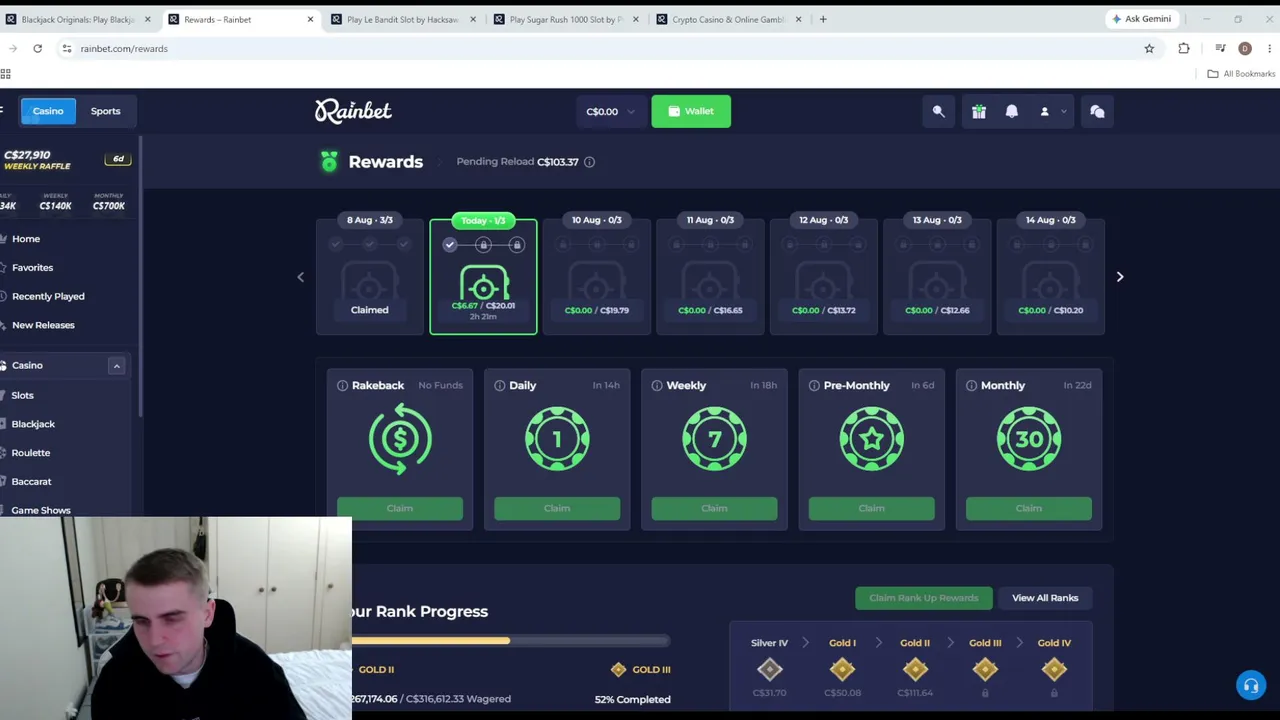Go to Home in sidebar

[26, 239]
